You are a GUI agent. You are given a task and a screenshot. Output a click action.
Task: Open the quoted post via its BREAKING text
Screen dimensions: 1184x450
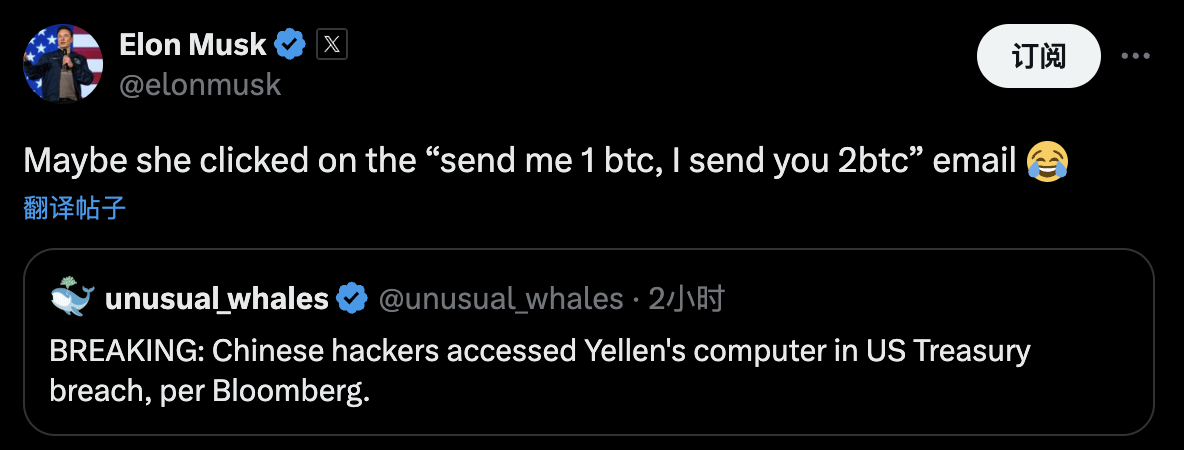click(x=125, y=351)
